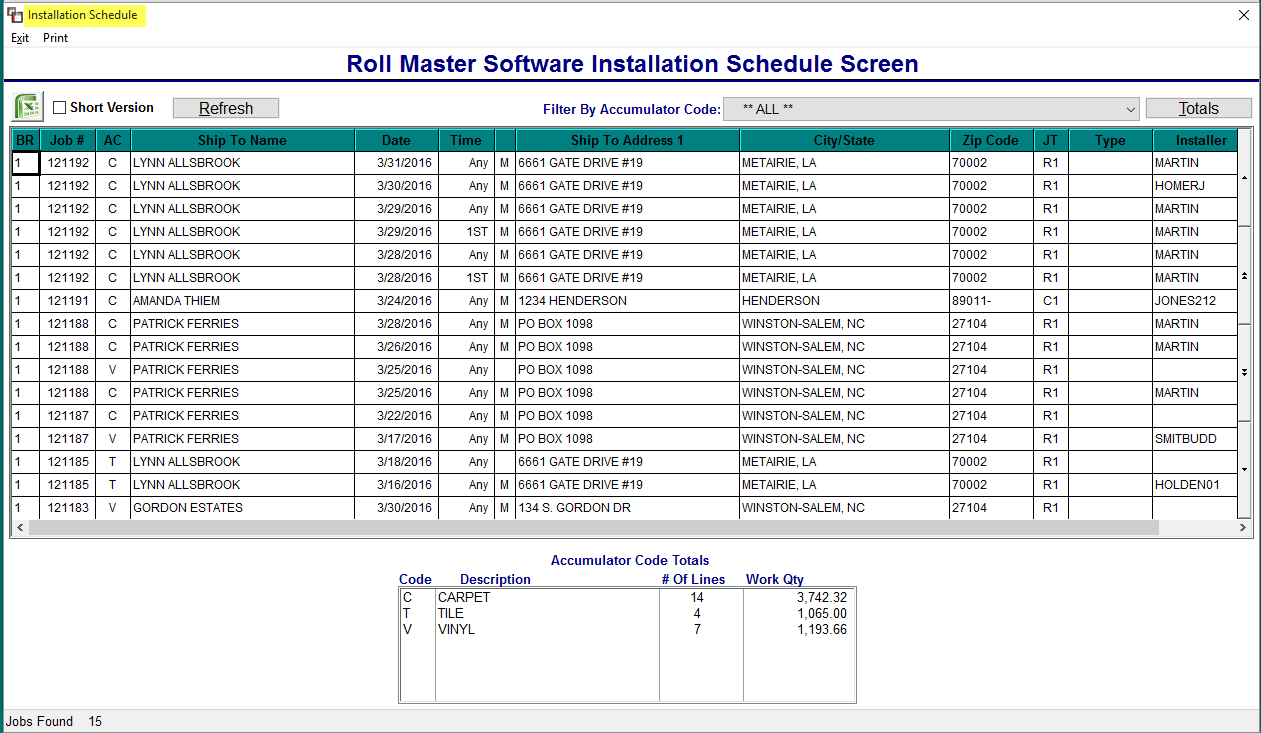Click the 3/26/2016 date cell
Image resolution: width=1261 pixels, height=733 pixels.
click(396, 347)
